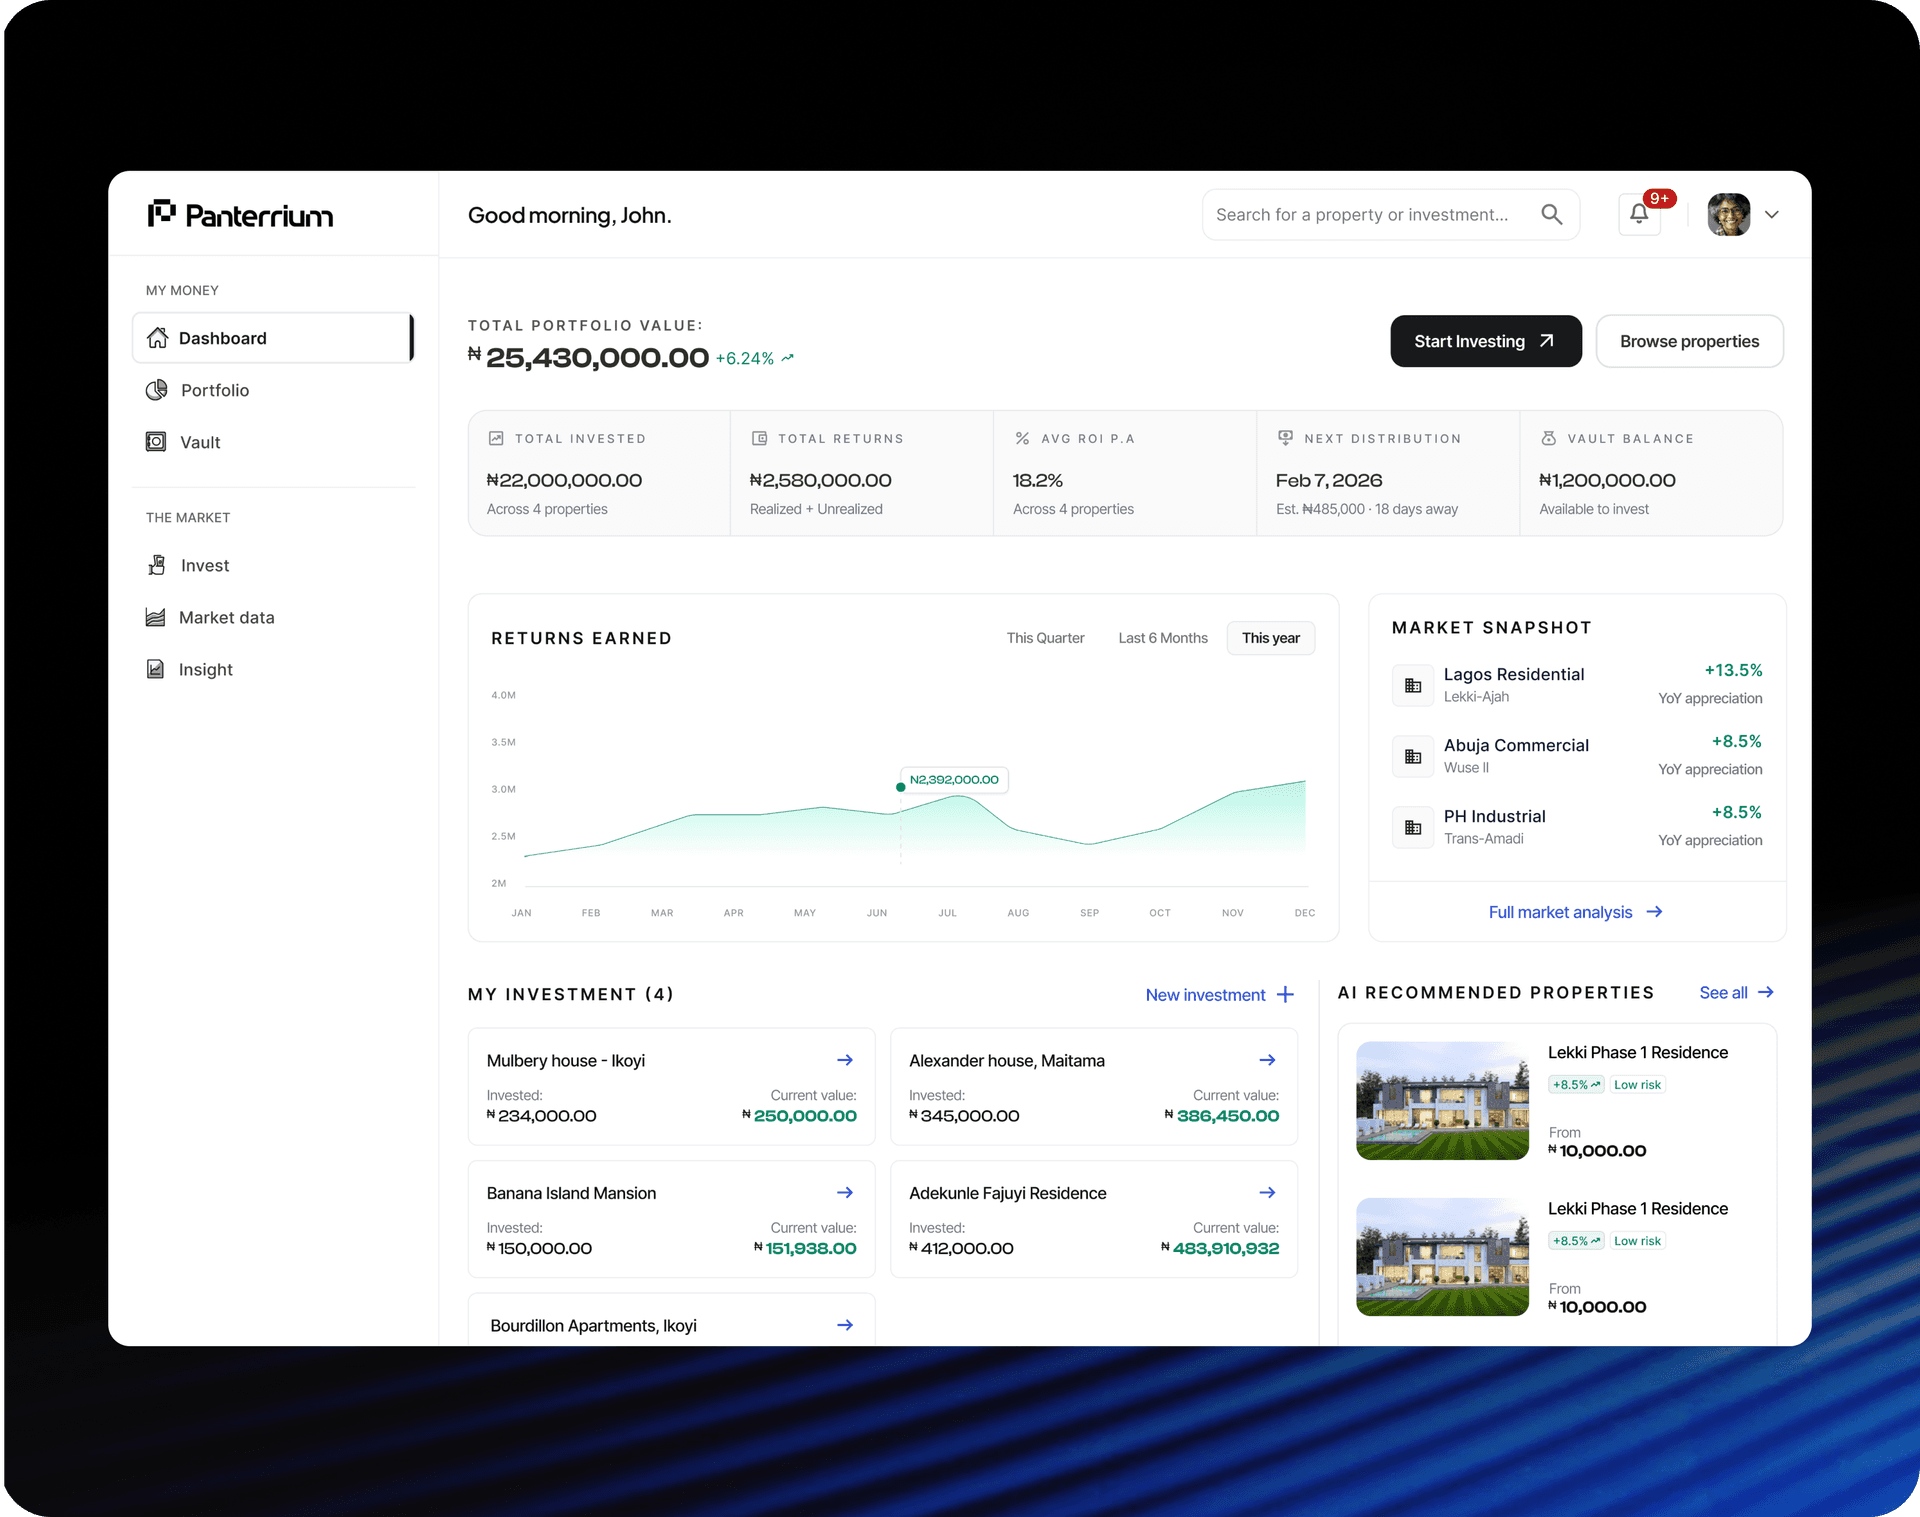1920x1517 pixels.
Task: Open Market data in the sidebar
Action: (x=226, y=617)
